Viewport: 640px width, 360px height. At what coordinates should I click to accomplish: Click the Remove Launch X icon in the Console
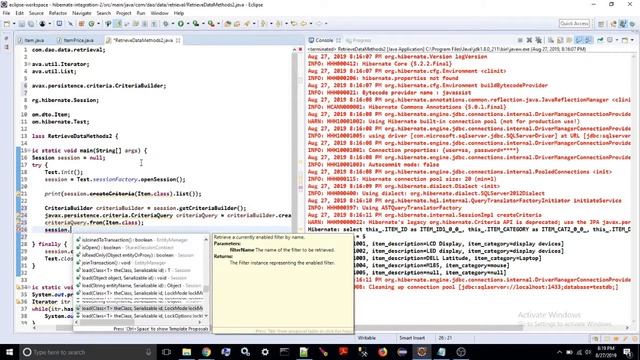[x=529, y=40]
